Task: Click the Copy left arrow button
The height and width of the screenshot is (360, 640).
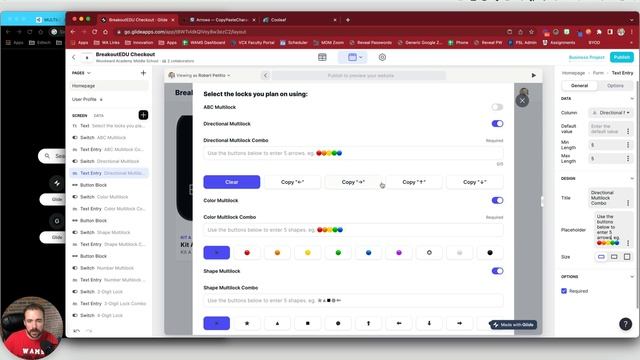Action: click(292, 182)
